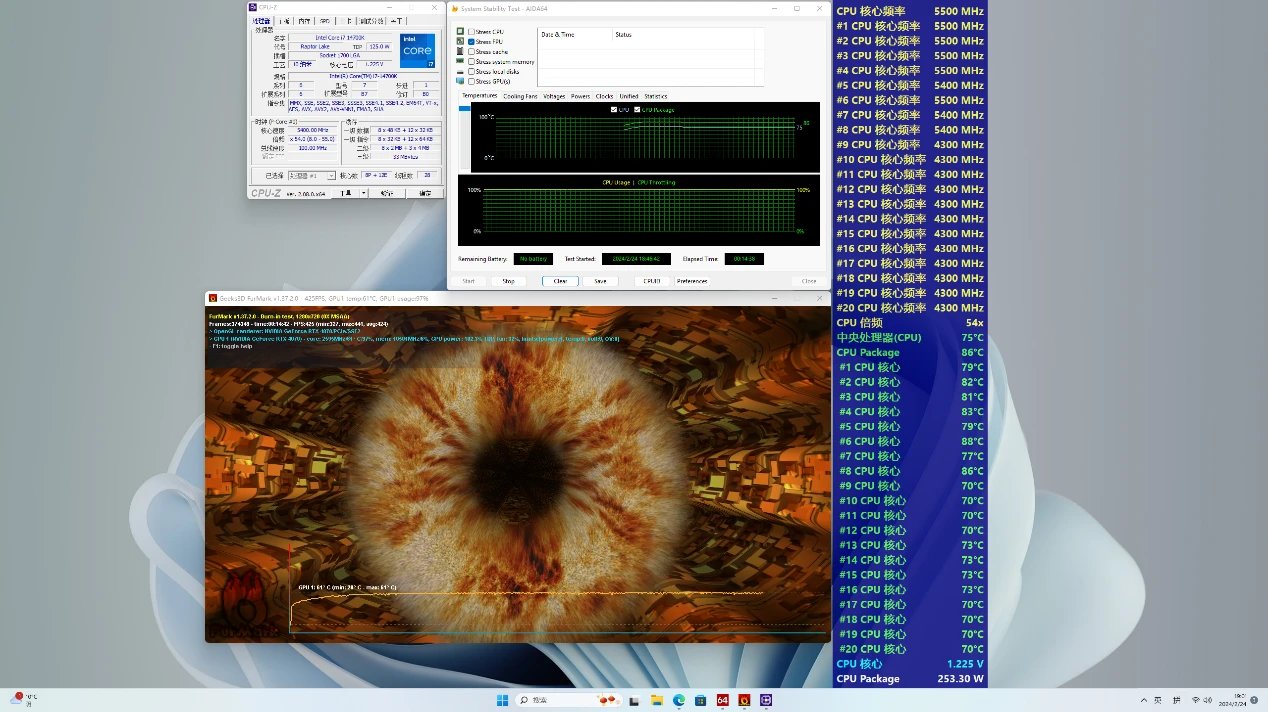The width and height of the screenshot is (1268, 712).
Task: Open AIDA64 Preferences button
Action: click(x=691, y=281)
